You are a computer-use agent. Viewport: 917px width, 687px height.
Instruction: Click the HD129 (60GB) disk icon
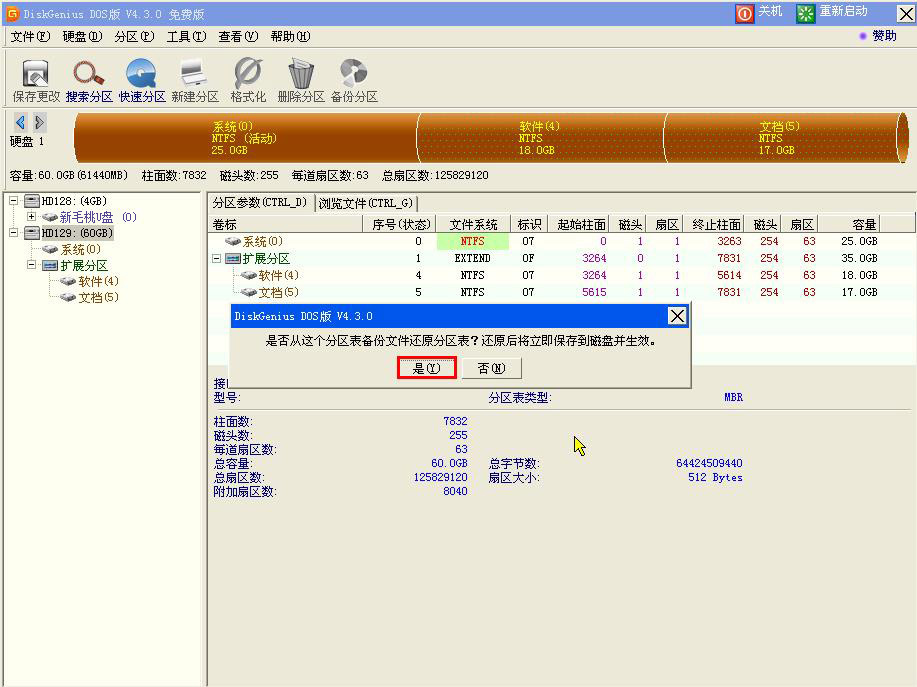(32, 233)
